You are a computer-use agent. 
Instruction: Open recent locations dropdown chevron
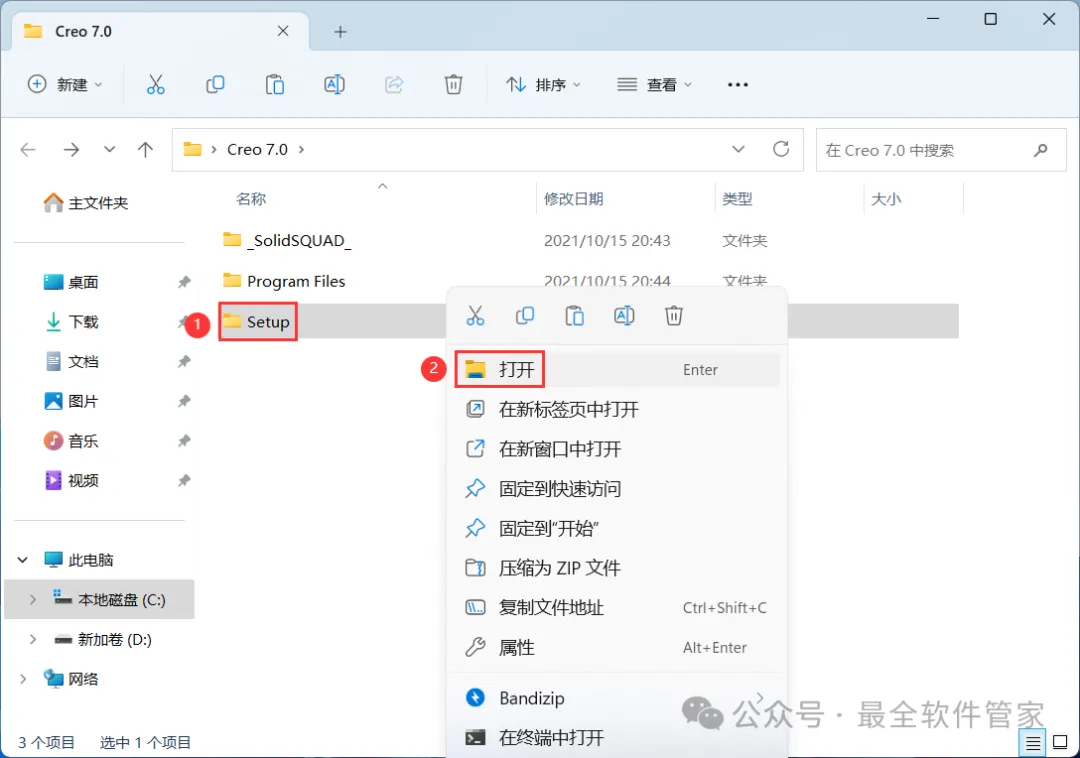click(x=109, y=149)
